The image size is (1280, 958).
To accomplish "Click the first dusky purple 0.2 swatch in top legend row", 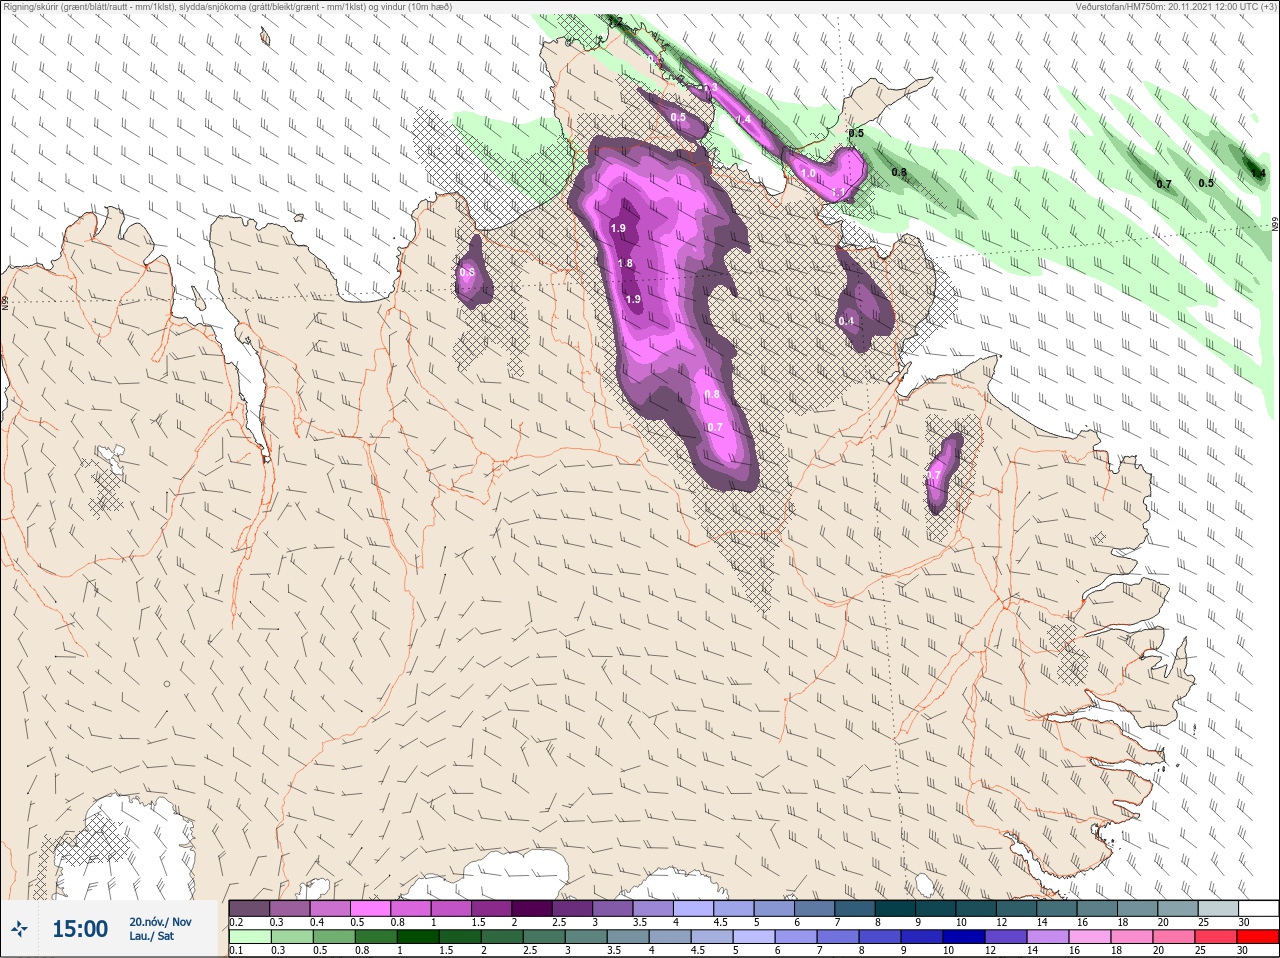I will pyautogui.click(x=249, y=908).
